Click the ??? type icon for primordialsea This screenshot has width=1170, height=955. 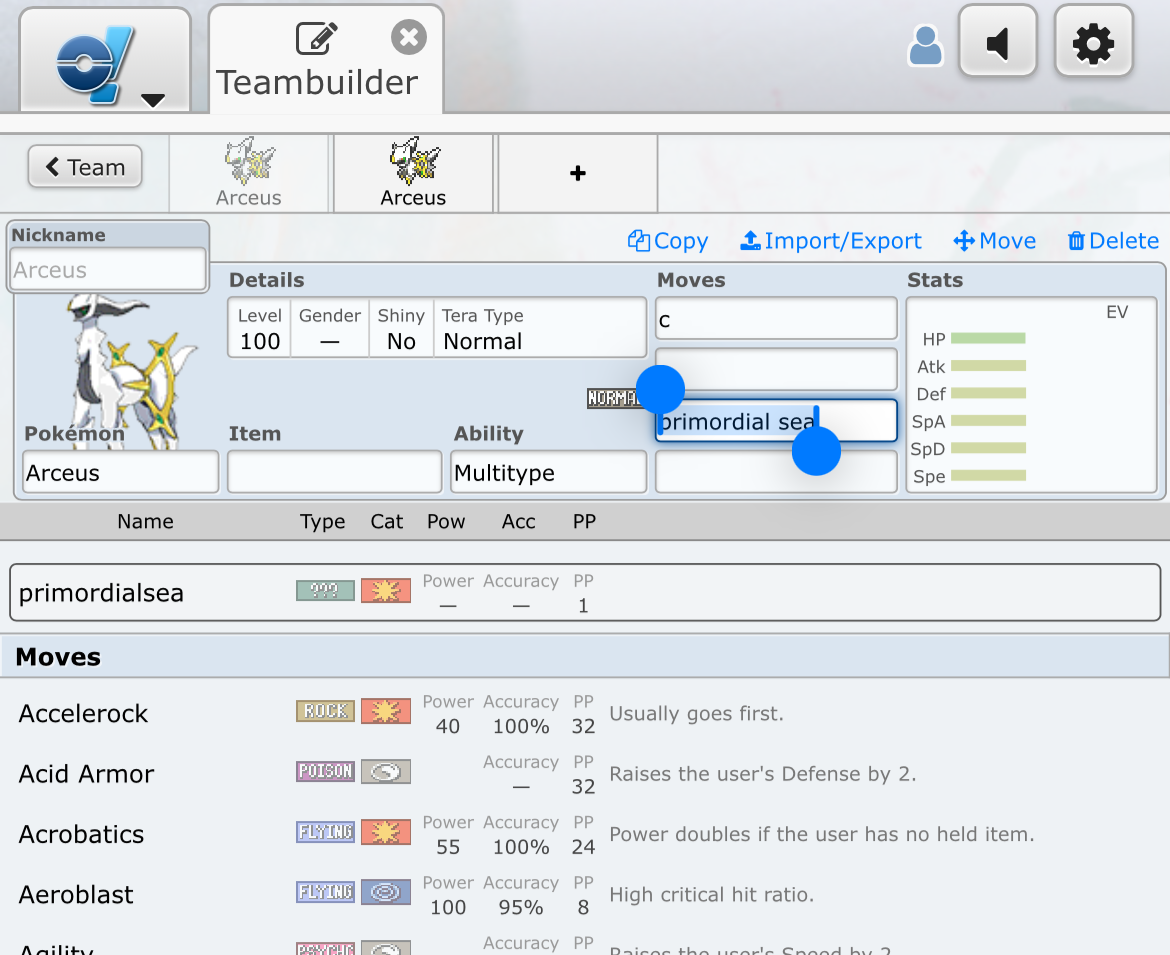click(325, 590)
